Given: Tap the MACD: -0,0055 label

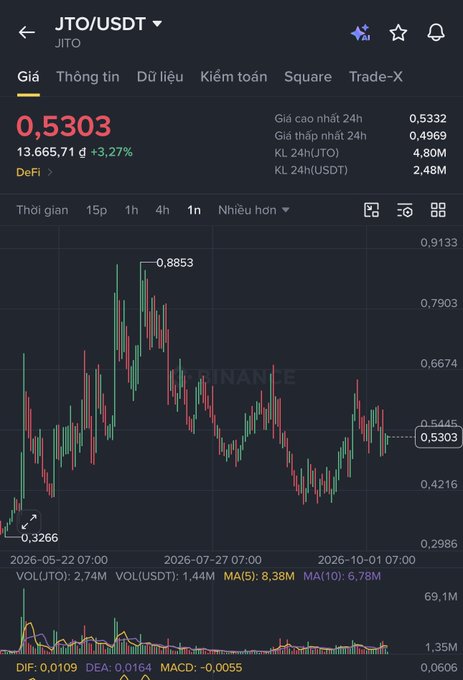Looking at the screenshot, I should click(201, 667).
